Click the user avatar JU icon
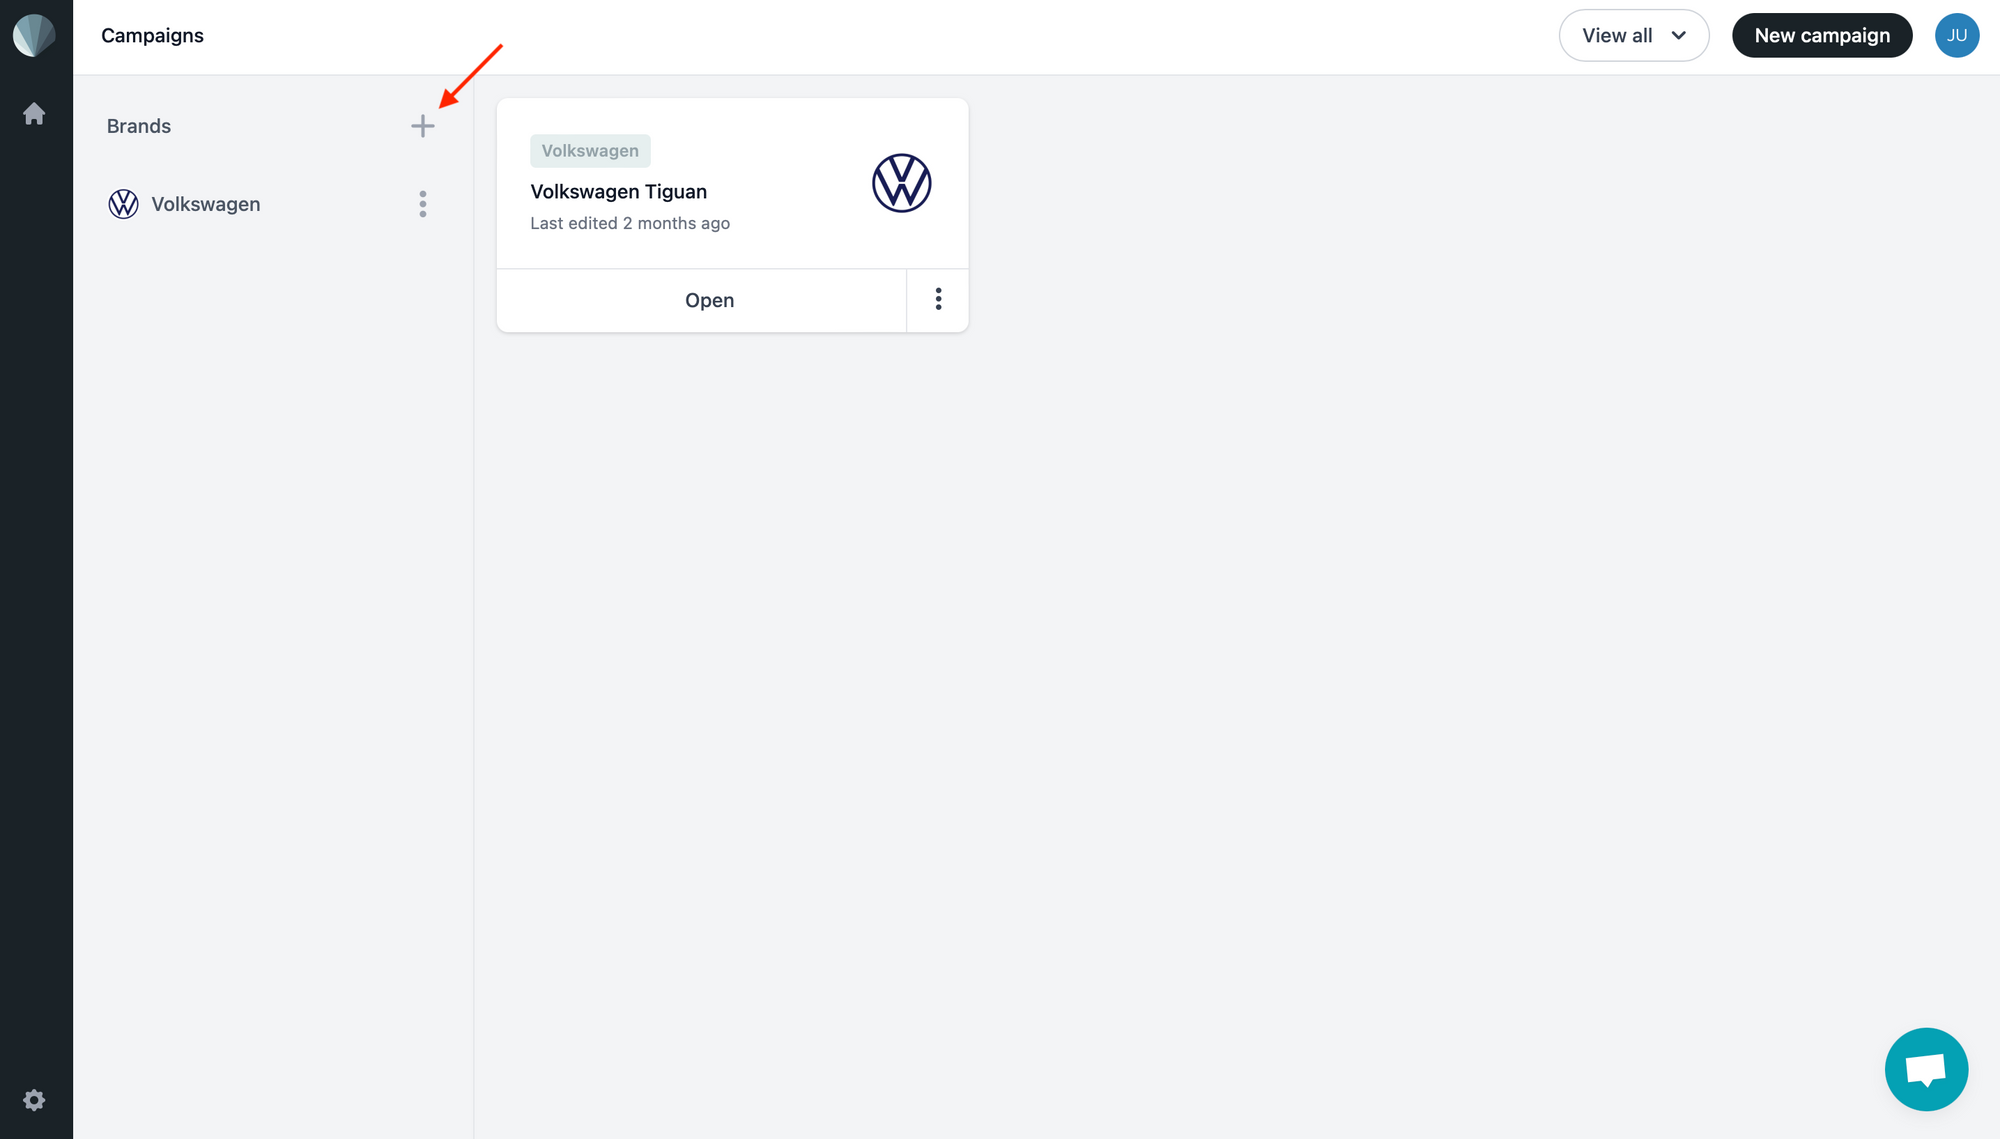 pyautogui.click(x=1957, y=34)
